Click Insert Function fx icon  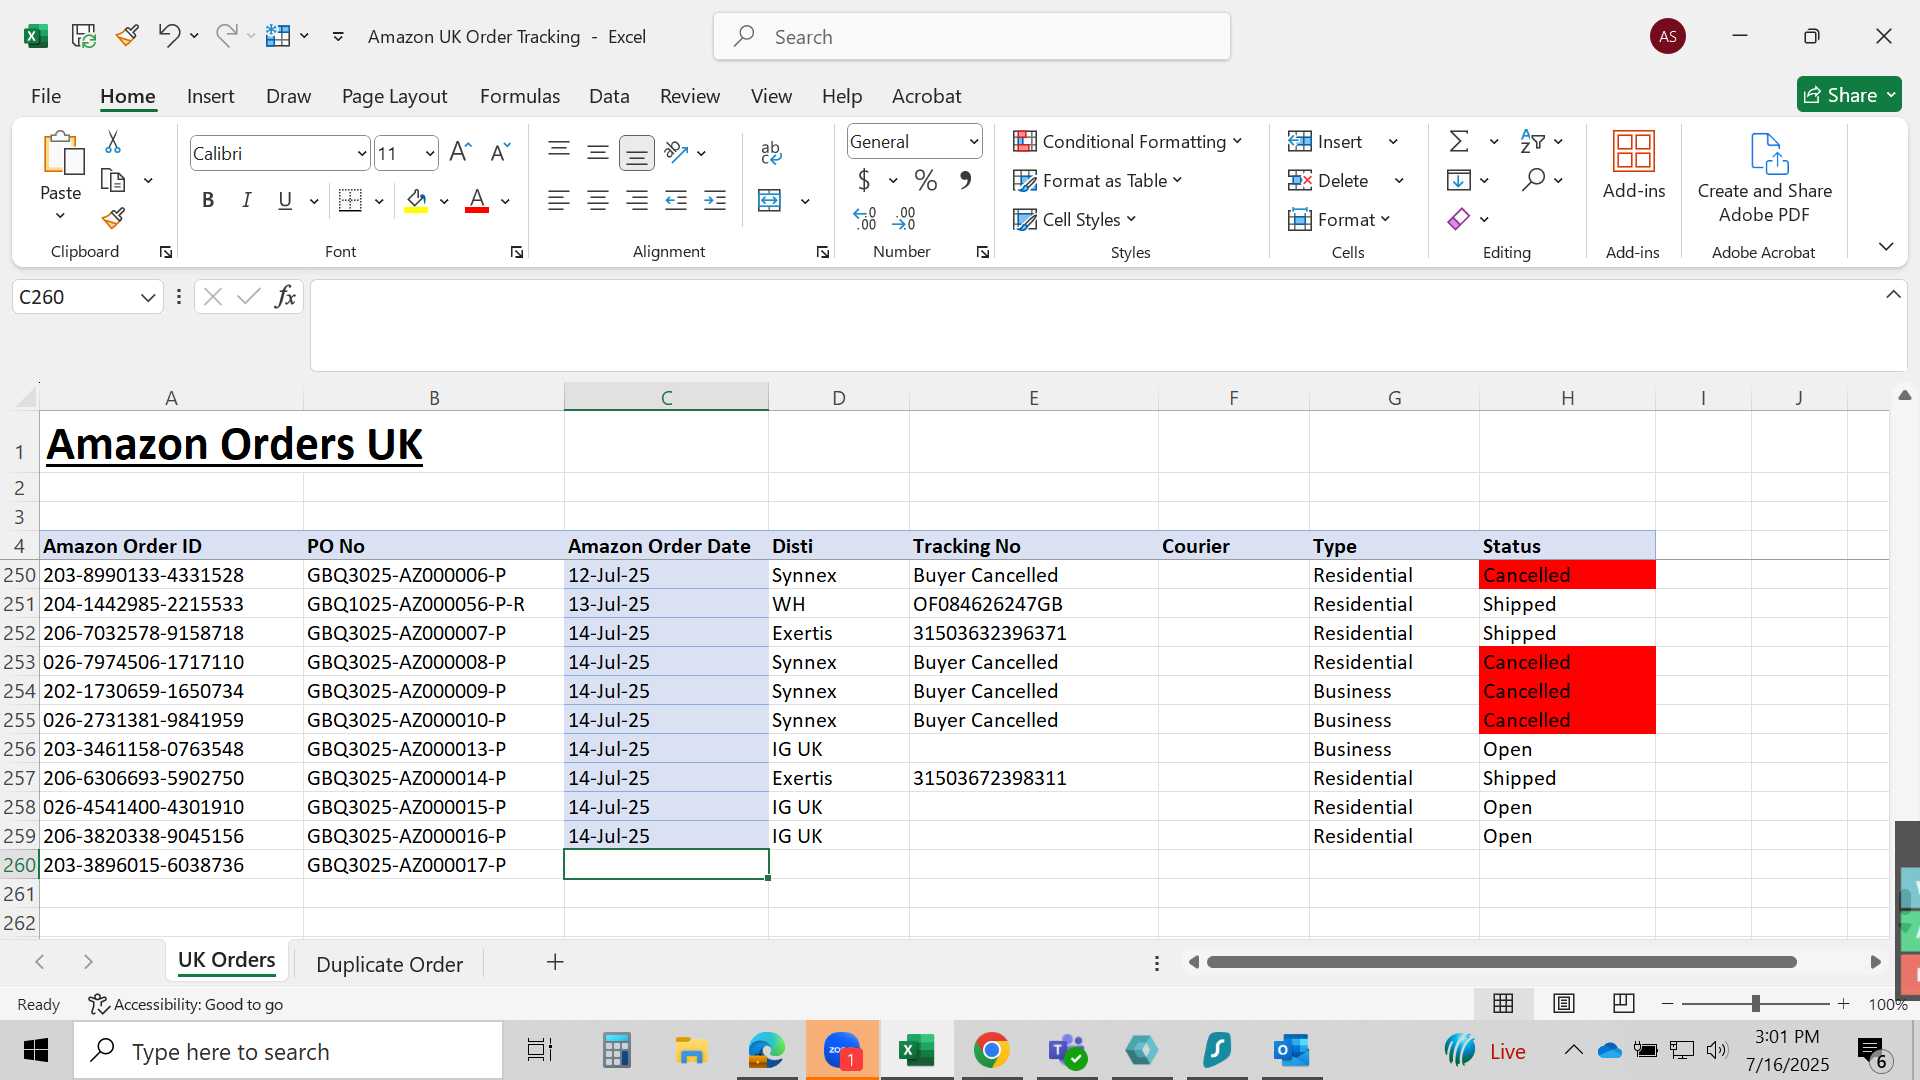pos(285,297)
